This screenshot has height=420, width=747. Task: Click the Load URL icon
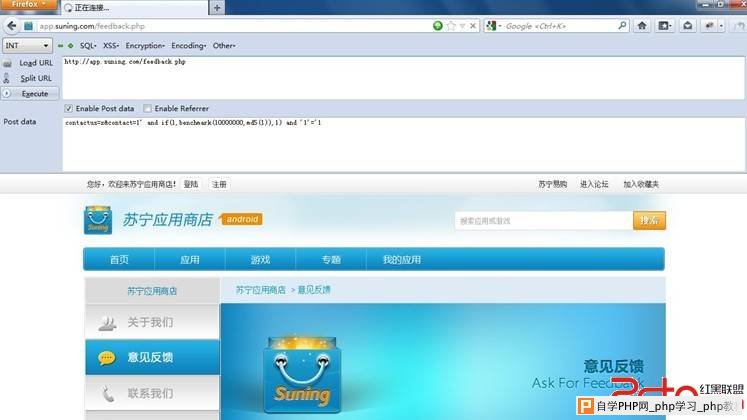[7, 63]
